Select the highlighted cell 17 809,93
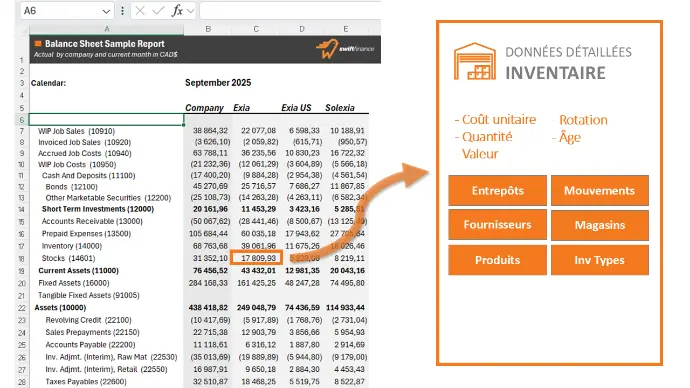690x388 pixels. (256, 258)
